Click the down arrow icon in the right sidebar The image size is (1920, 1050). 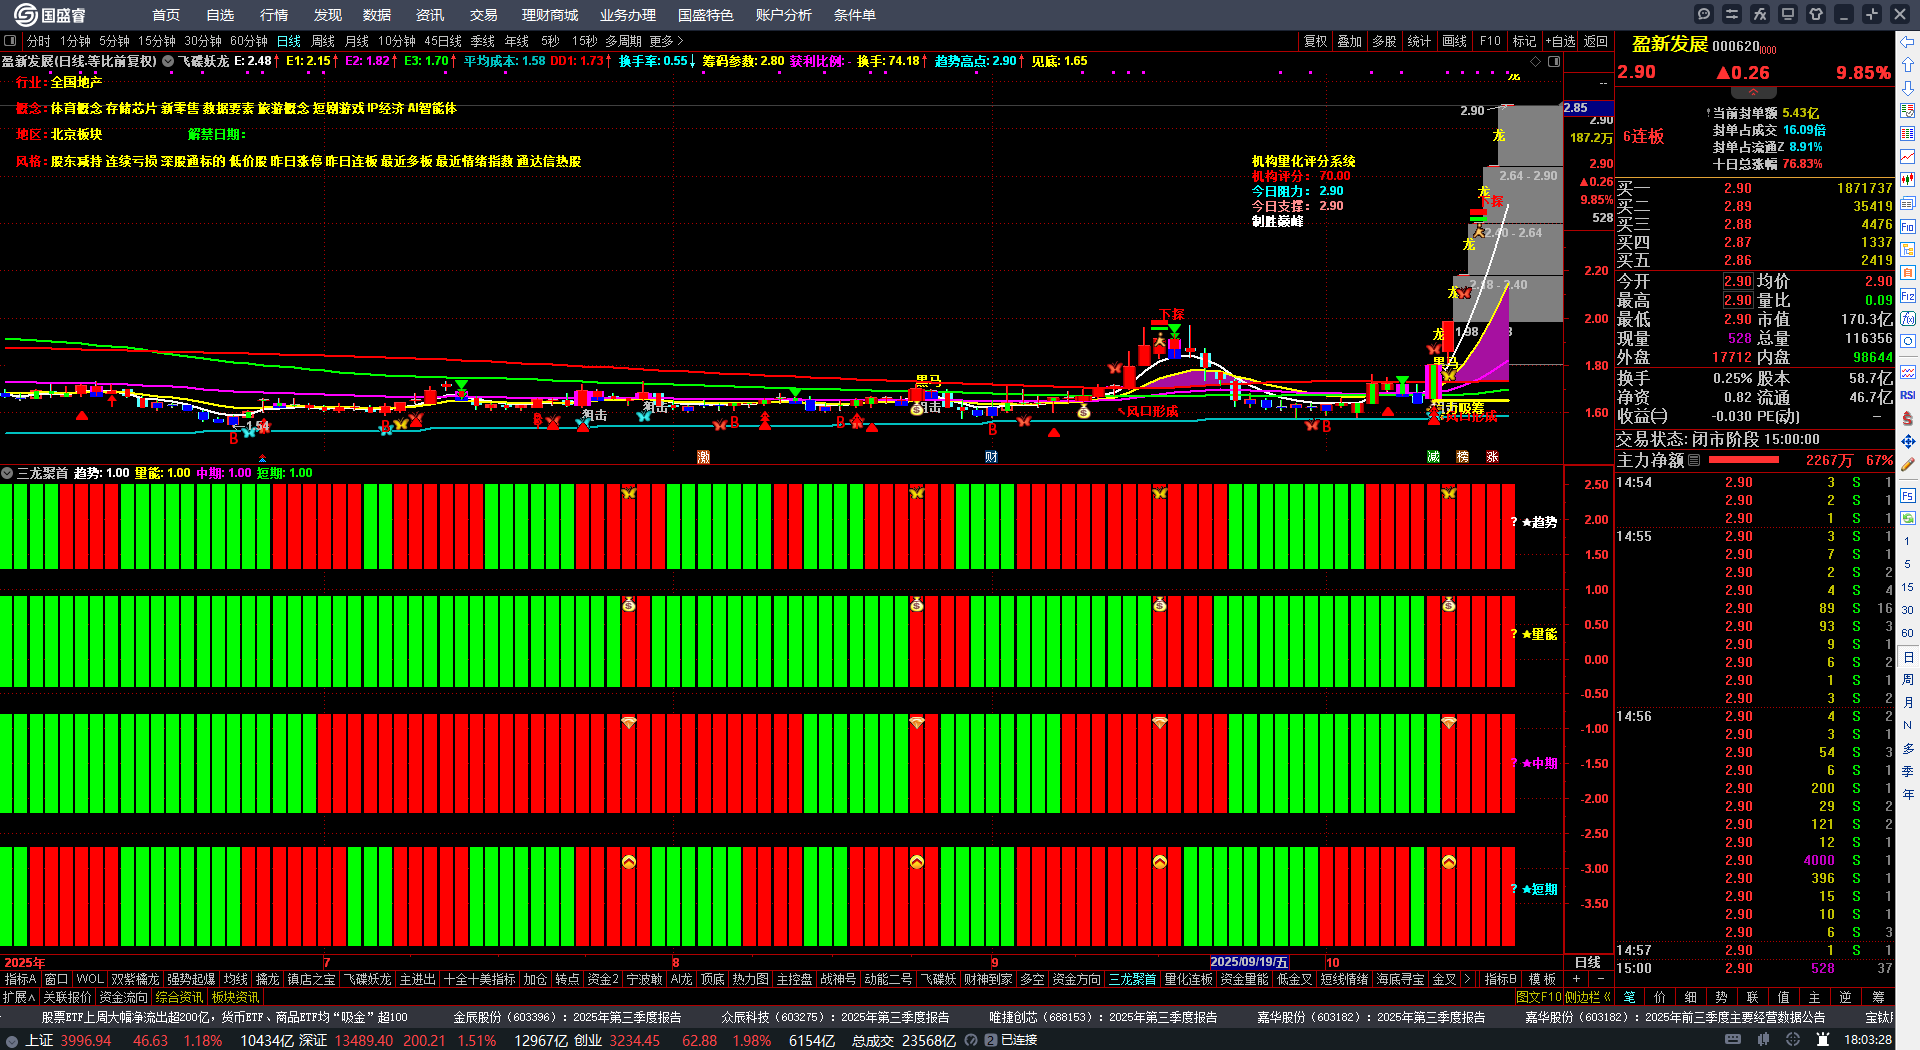(x=1908, y=88)
